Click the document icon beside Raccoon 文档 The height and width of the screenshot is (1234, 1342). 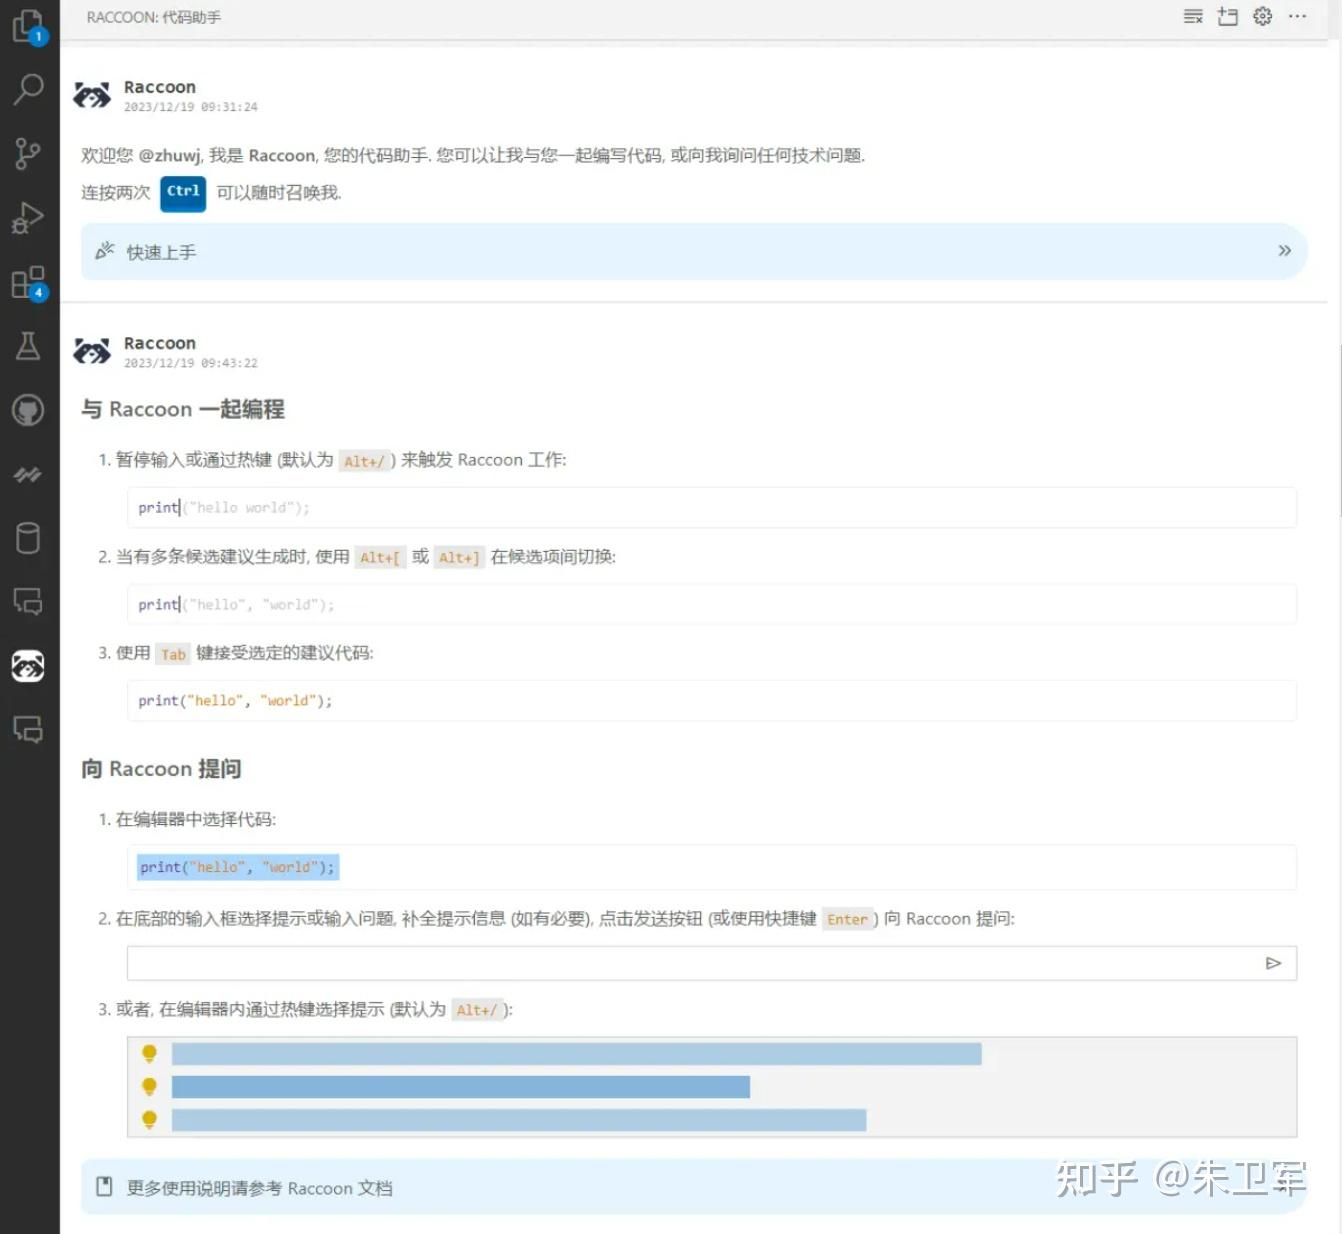104,1187
